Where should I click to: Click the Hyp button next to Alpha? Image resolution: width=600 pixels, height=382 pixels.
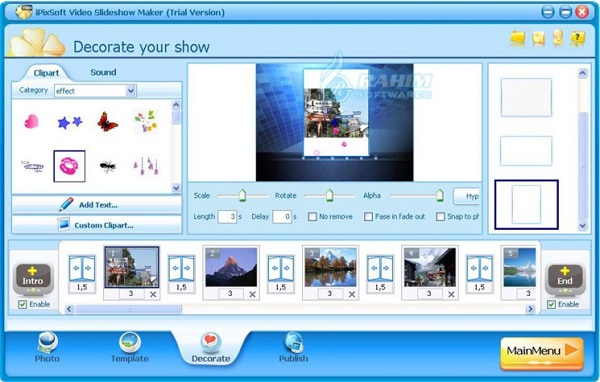coord(467,196)
